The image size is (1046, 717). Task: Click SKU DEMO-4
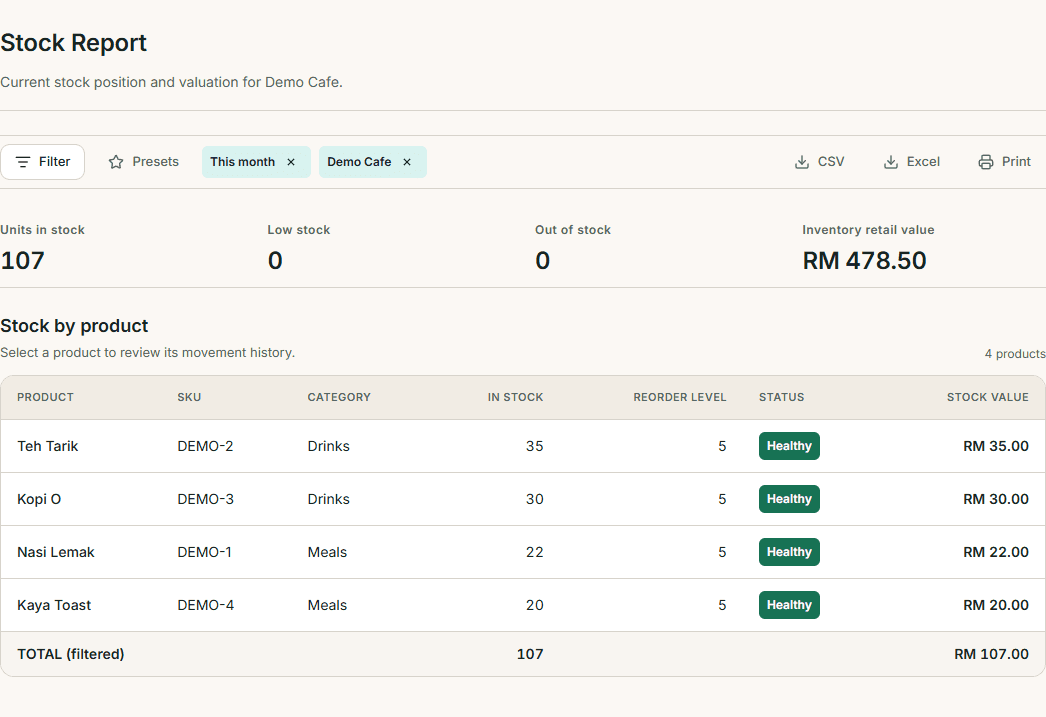click(205, 606)
